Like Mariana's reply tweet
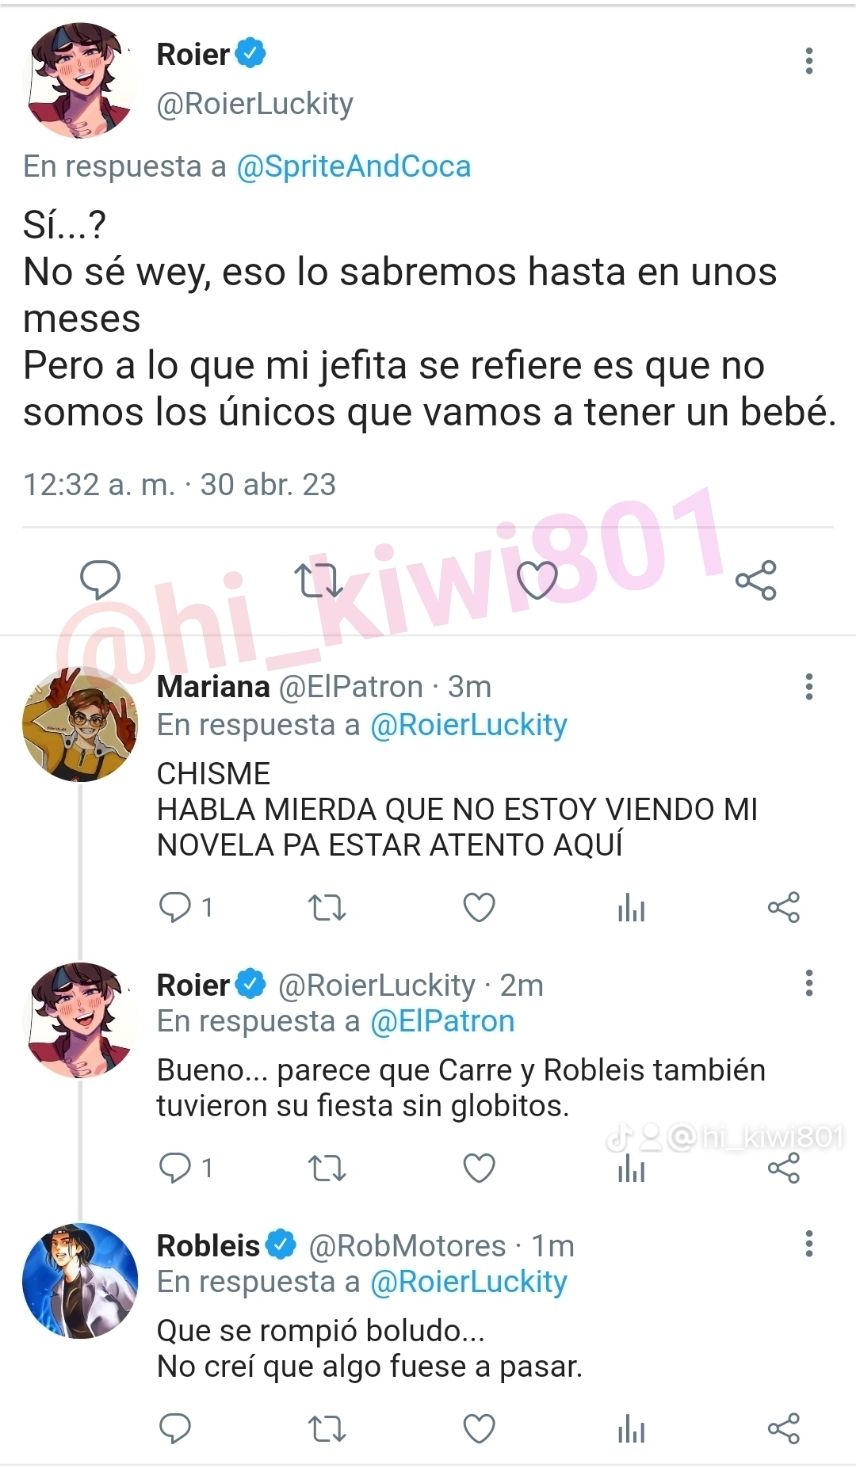 click(480, 908)
